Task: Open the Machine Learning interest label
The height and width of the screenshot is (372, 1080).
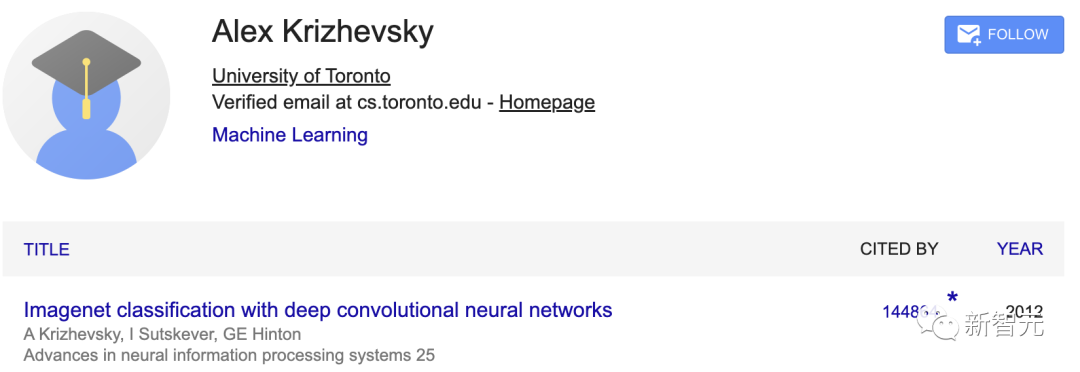Action: coord(290,134)
